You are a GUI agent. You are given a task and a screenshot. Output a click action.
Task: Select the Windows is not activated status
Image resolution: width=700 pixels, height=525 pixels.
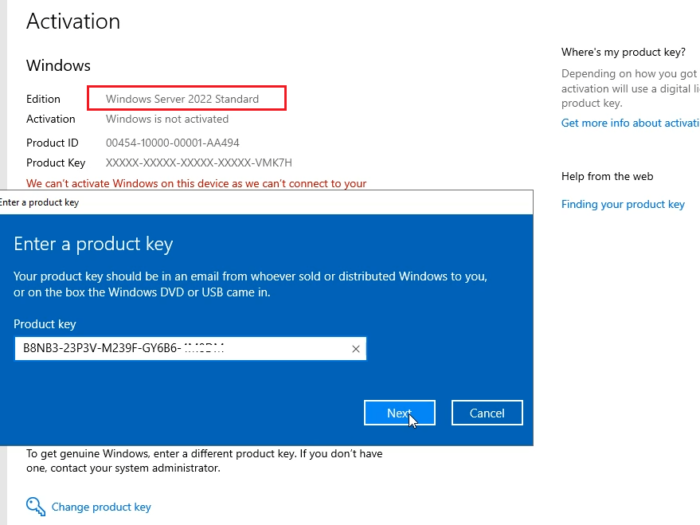167,119
